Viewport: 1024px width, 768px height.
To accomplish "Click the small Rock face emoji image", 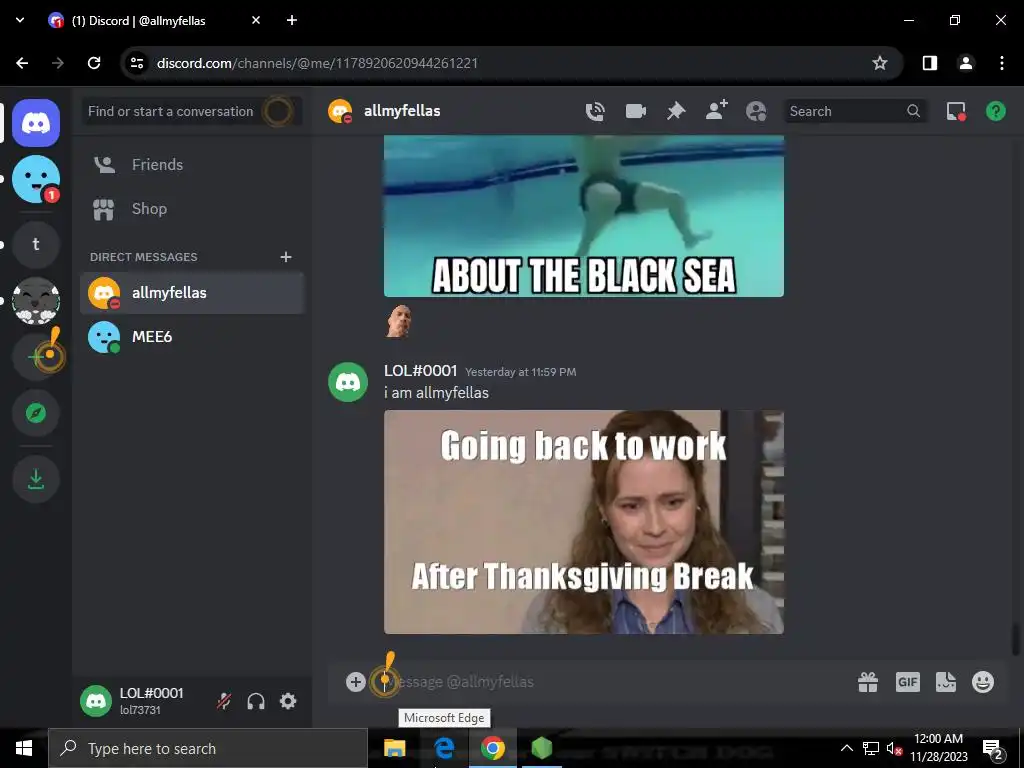I will 398,321.
